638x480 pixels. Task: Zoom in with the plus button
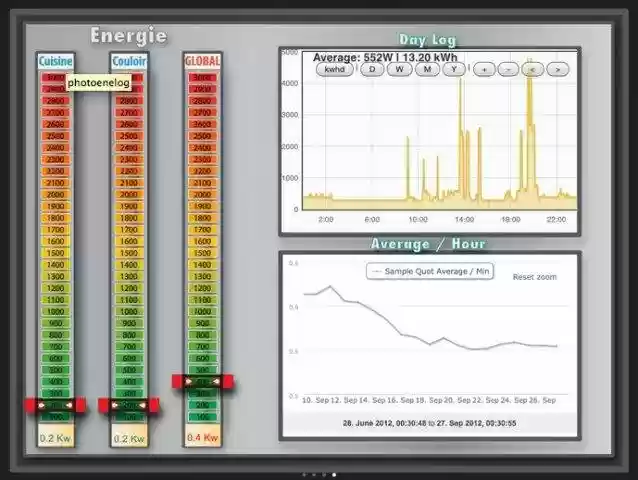coord(484,70)
